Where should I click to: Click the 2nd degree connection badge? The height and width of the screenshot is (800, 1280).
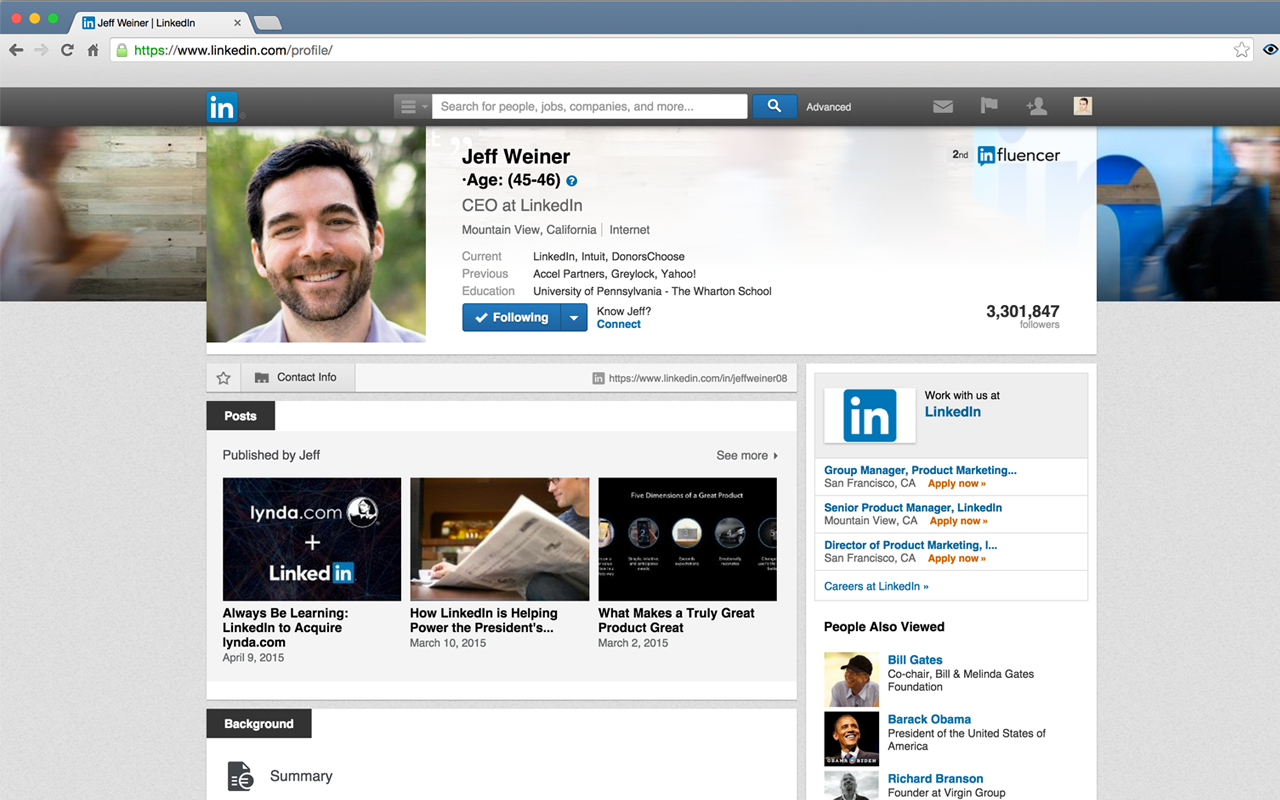960,155
